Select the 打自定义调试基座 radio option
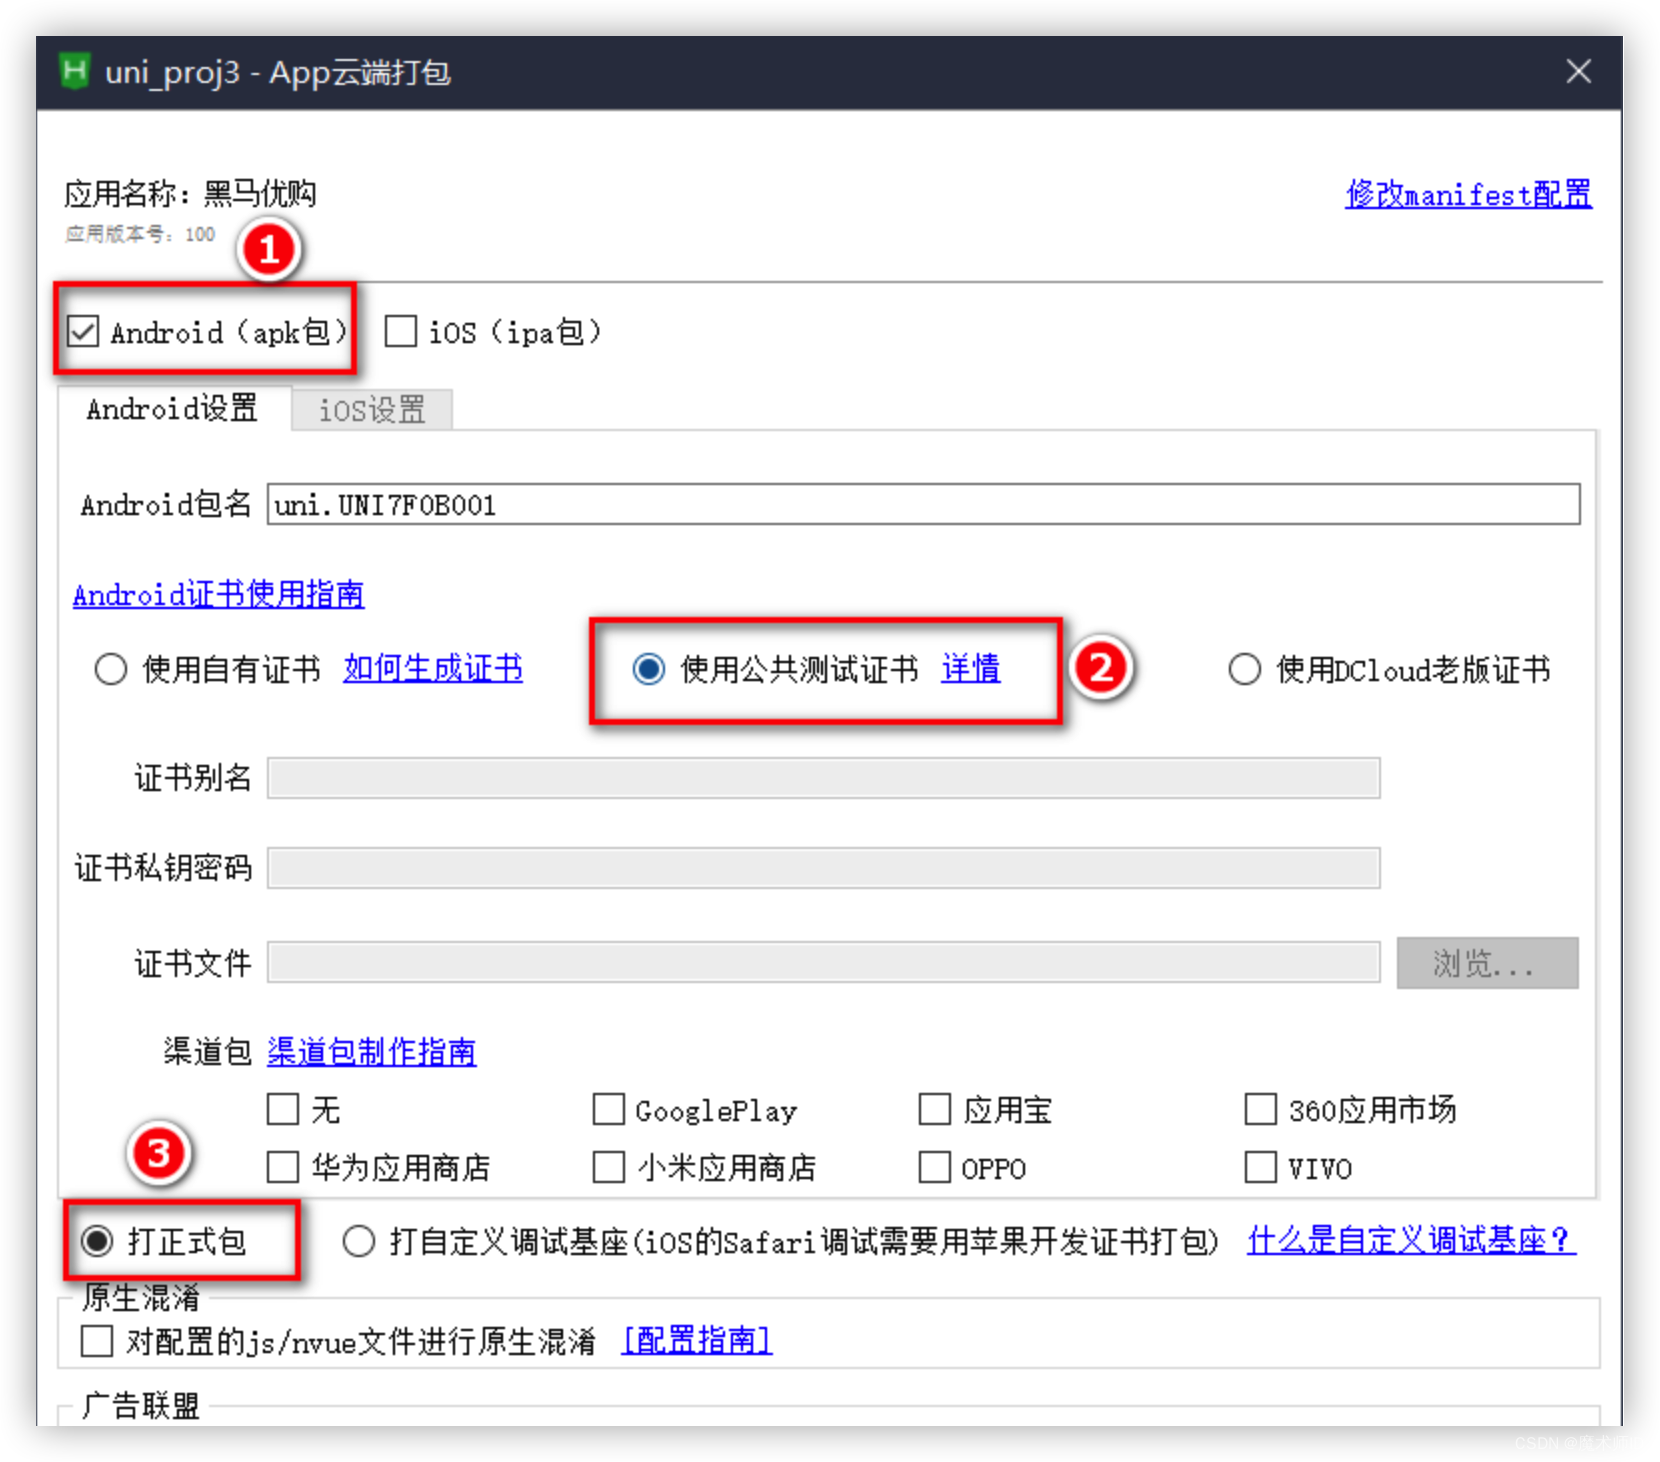The height and width of the screenshot is (1462, 1660). [359, 1241]
